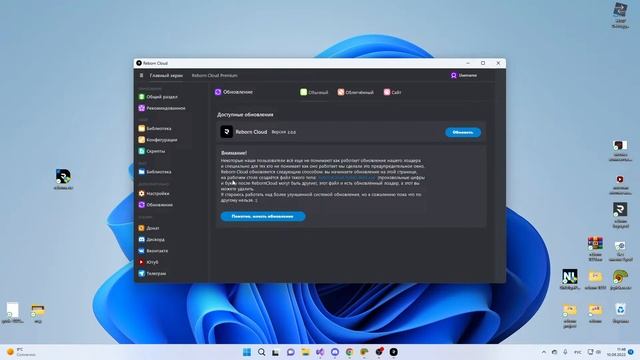
Task: Open File Explorer from the taskbar
Action: [x=305, y=352]
